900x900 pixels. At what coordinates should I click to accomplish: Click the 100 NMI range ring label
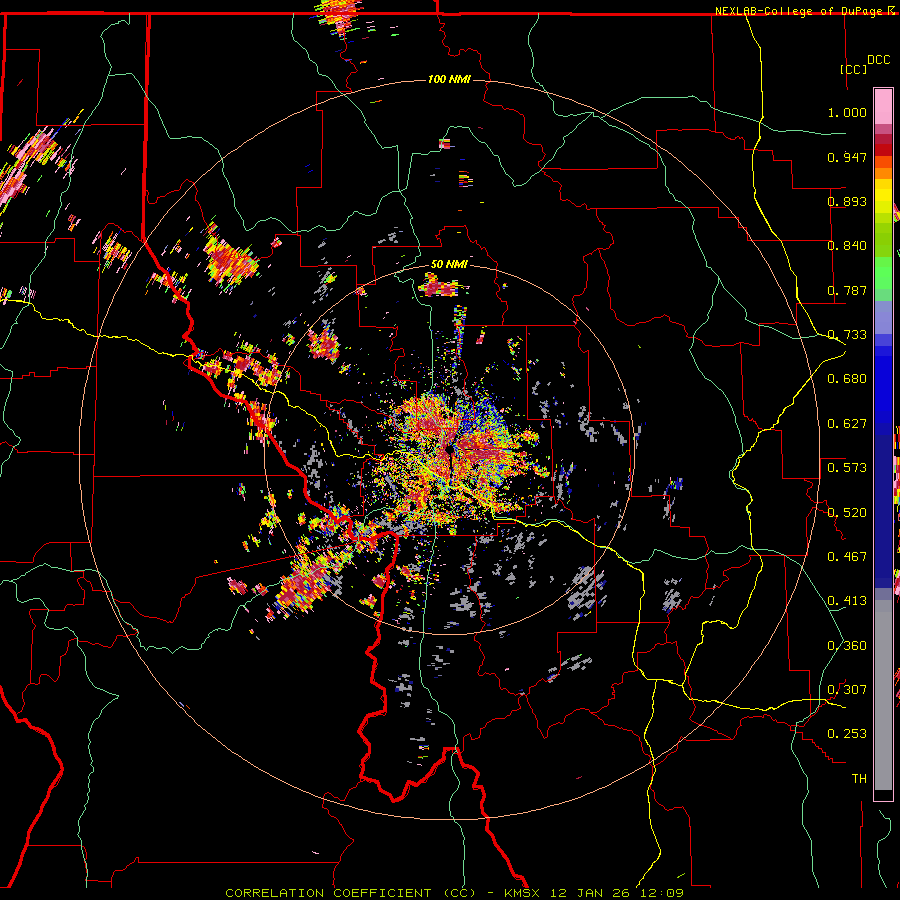click(449, 79)
